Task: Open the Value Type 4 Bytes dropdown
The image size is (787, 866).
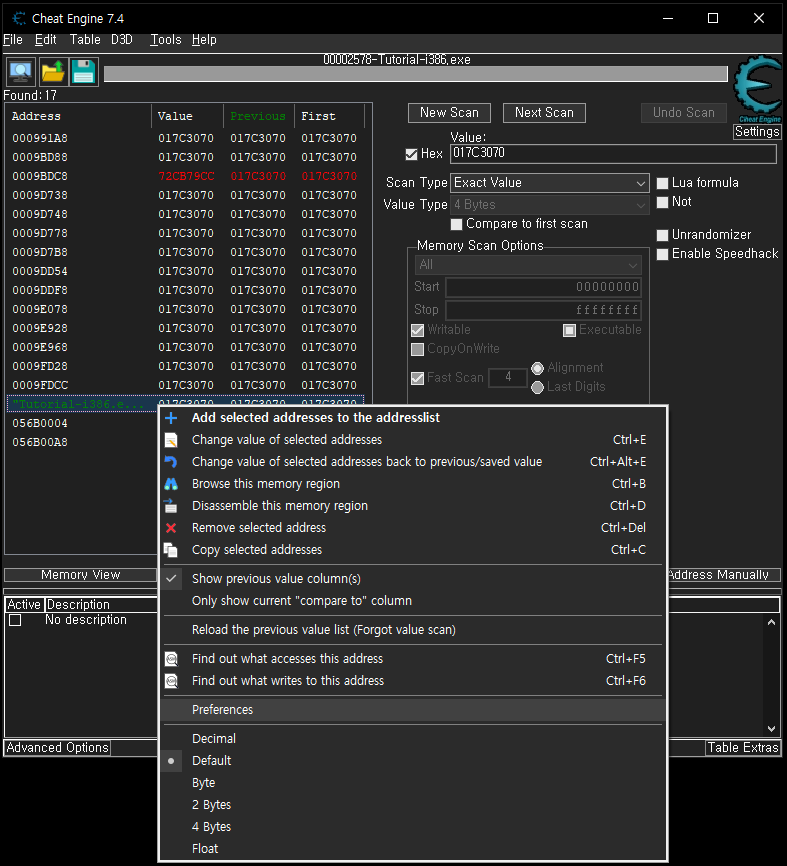Action: click(550, 205)
